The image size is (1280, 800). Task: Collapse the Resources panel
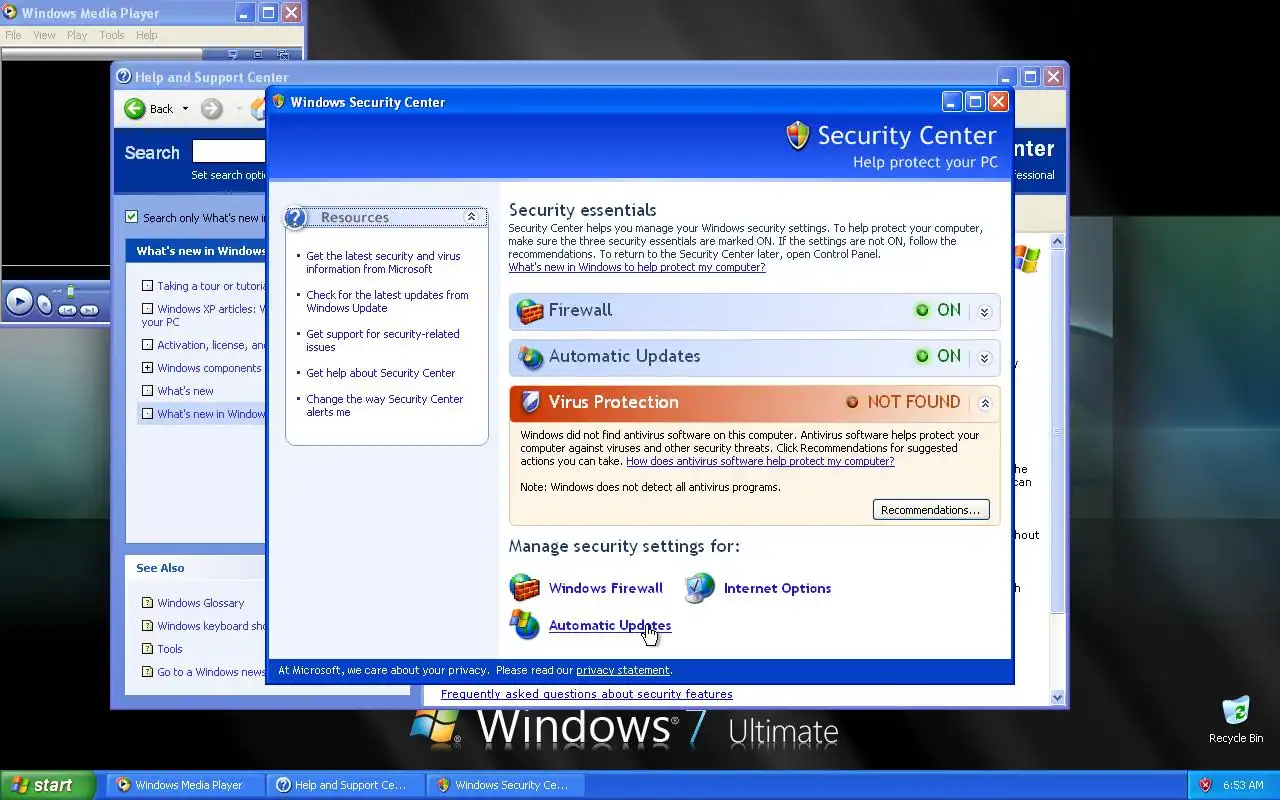tap(471, 217)
